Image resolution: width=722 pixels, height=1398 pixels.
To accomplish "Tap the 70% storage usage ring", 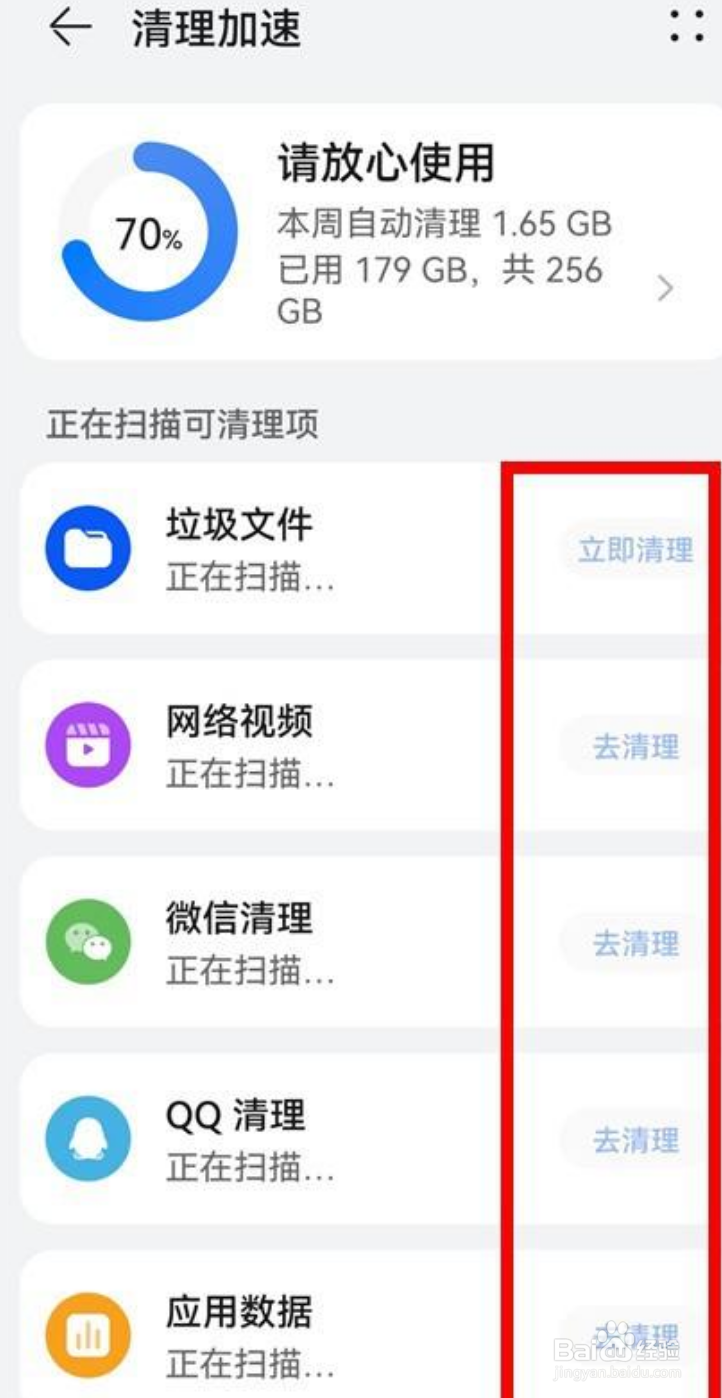I will pyautogui.click(x=149, y=233).
